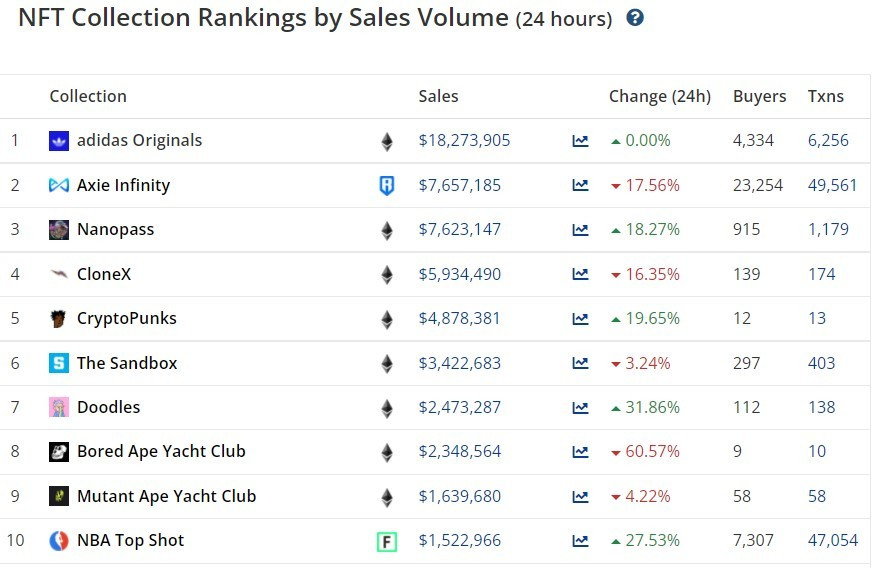Viewport: 873px width, 568px height.
Task: Click CloneX collection logo
Action: [59, 273]
